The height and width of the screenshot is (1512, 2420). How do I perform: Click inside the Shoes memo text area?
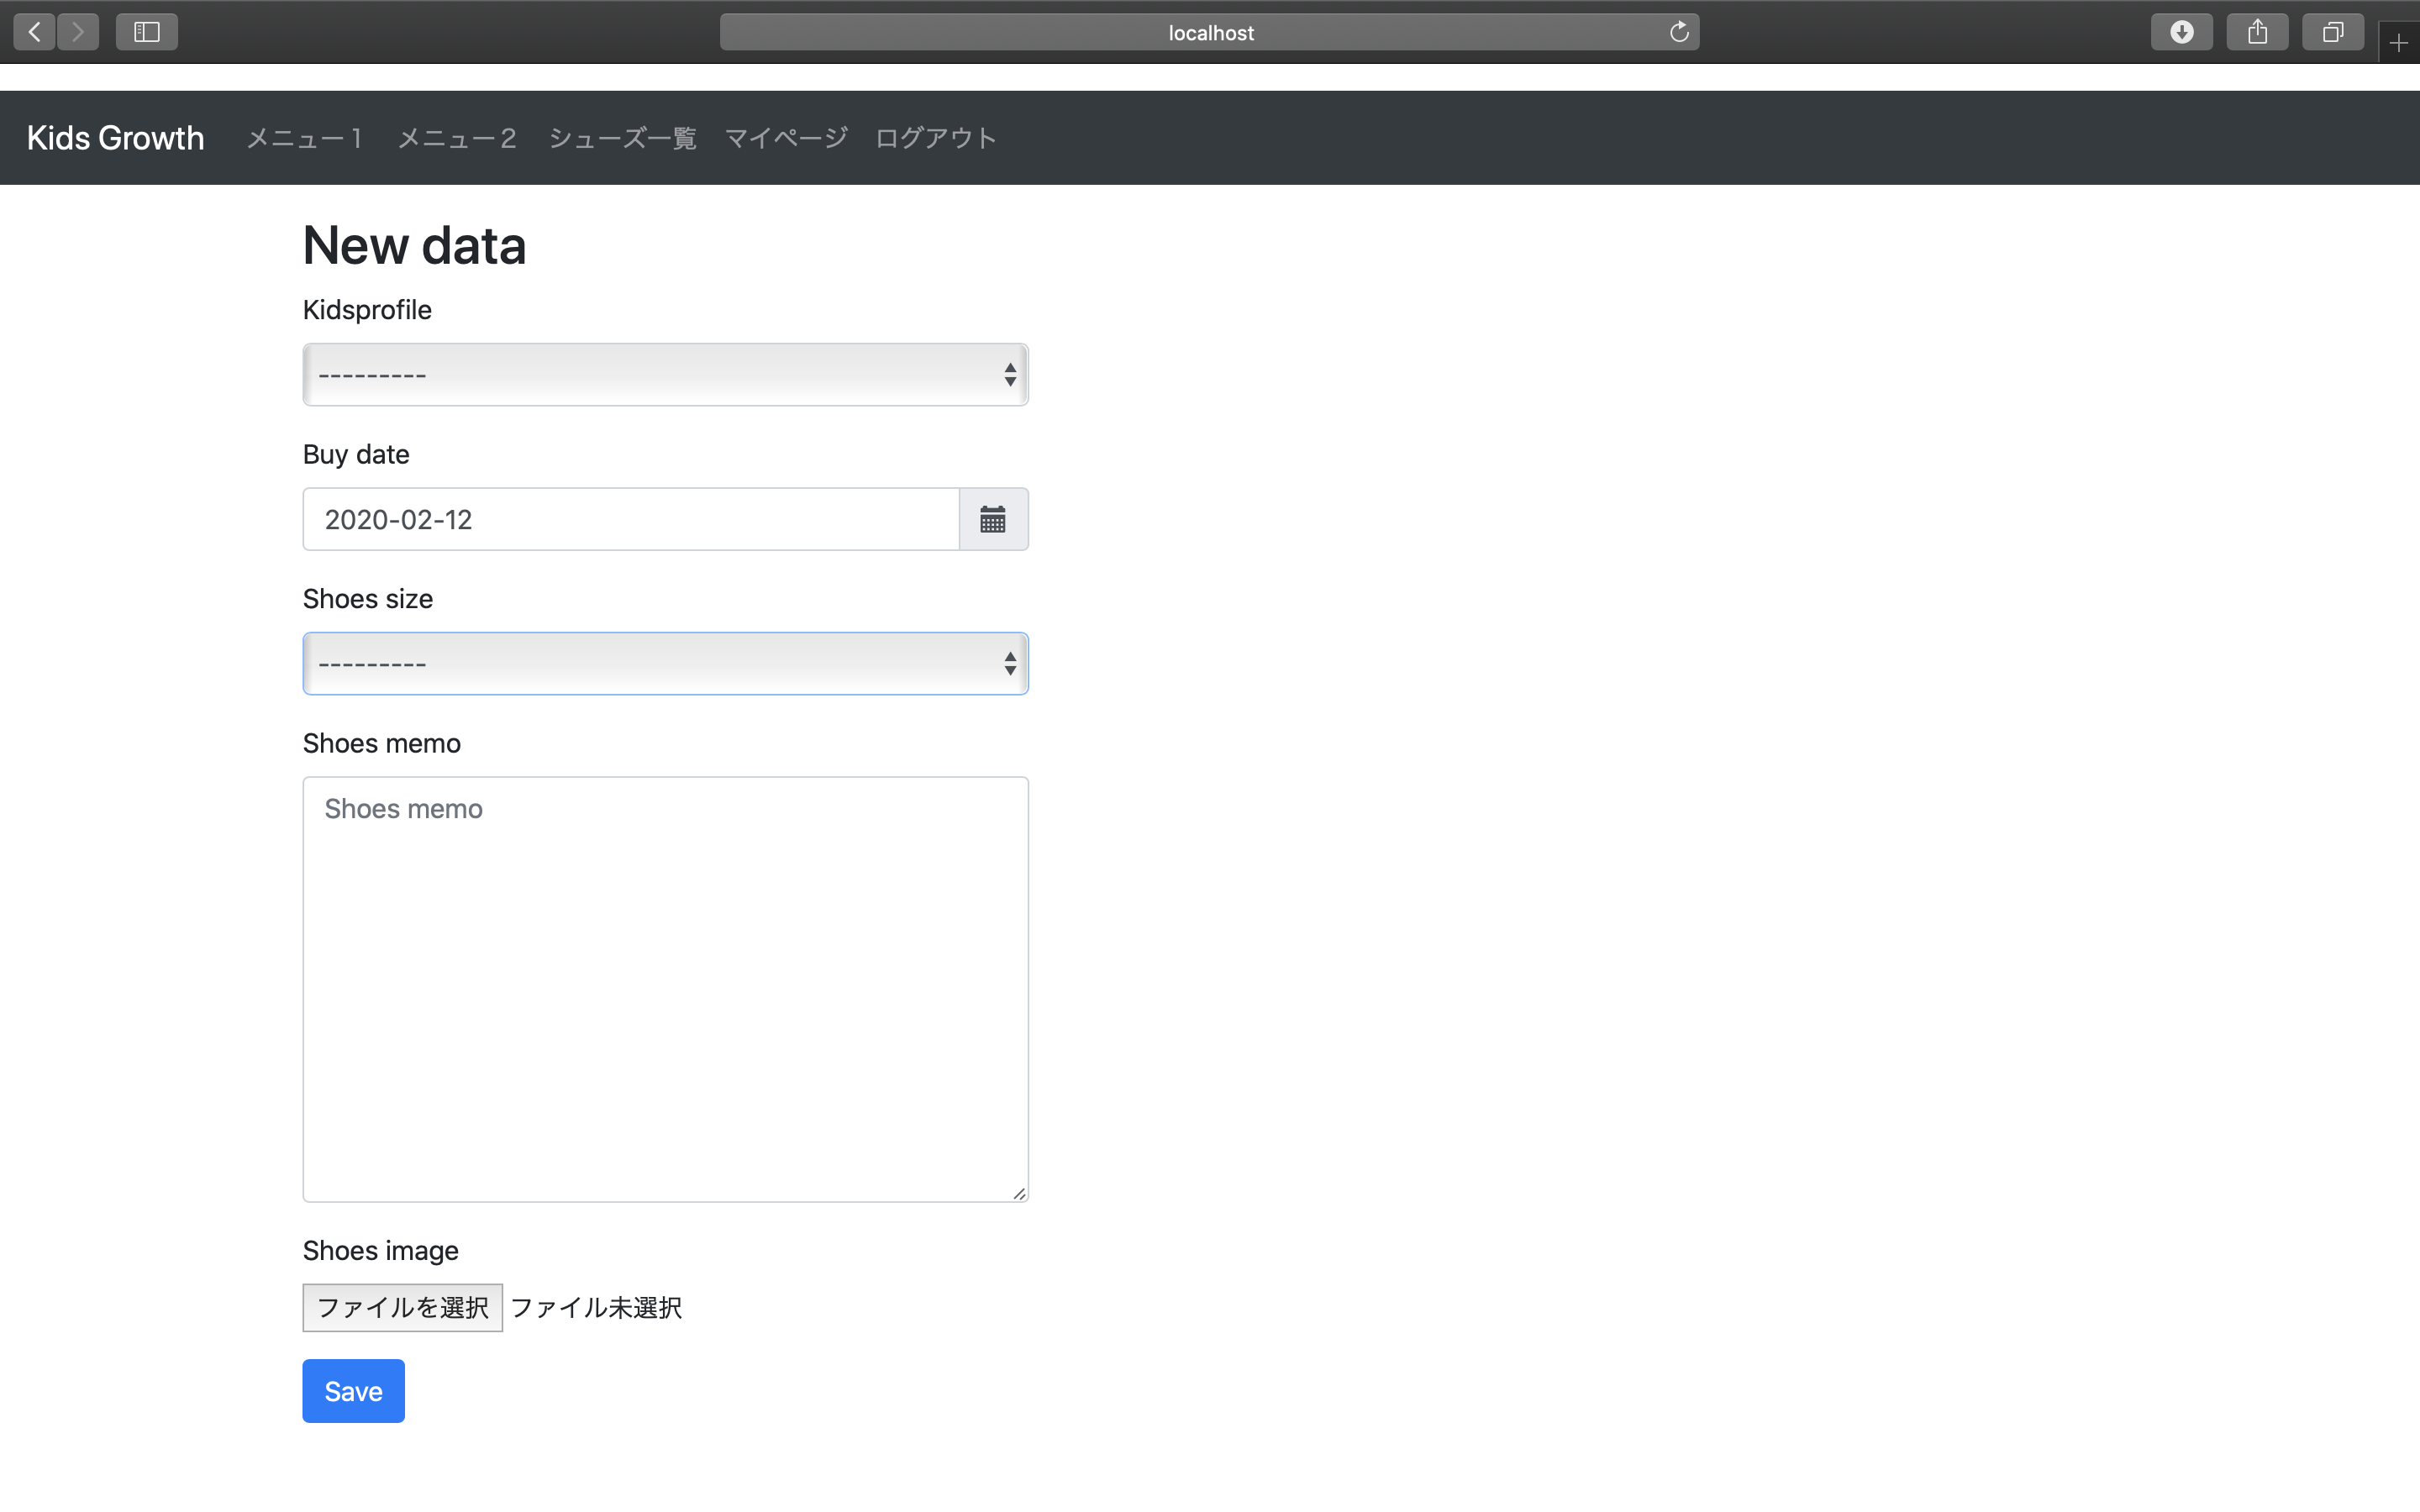click(665, 989)
